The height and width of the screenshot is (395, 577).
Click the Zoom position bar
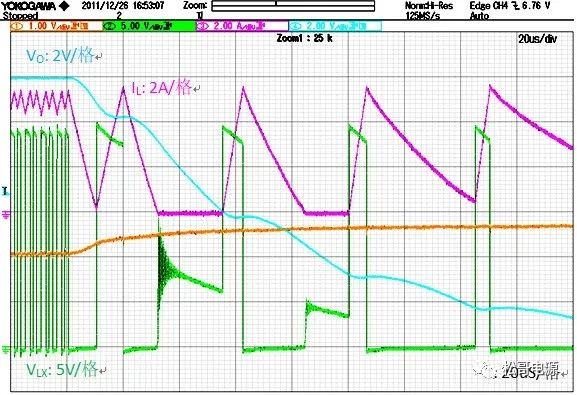(x=293, y=6)
